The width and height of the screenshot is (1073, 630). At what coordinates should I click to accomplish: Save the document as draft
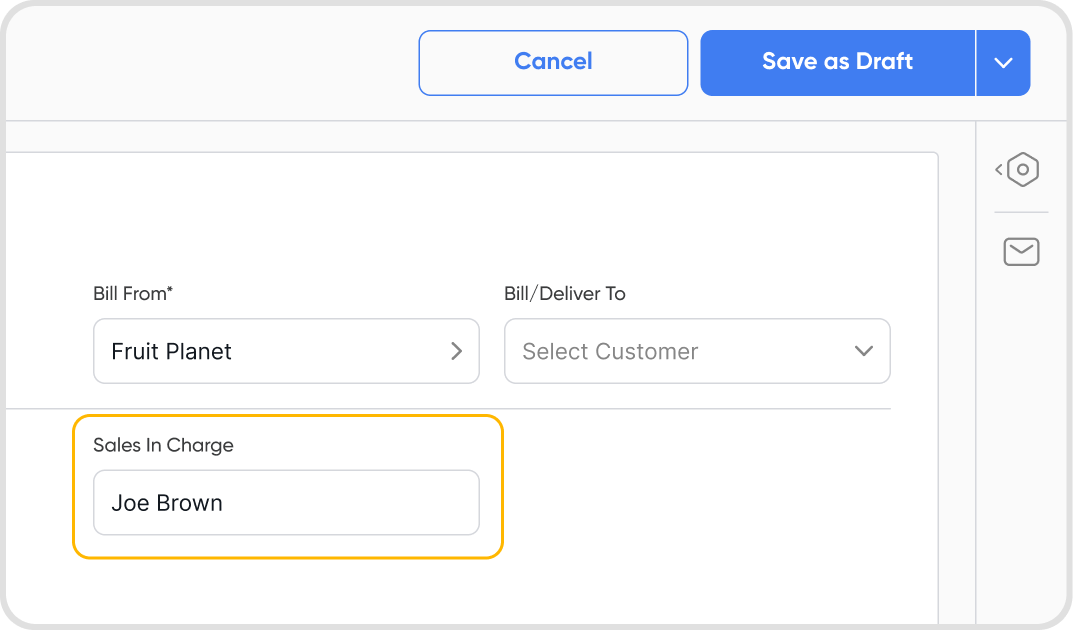837,62
